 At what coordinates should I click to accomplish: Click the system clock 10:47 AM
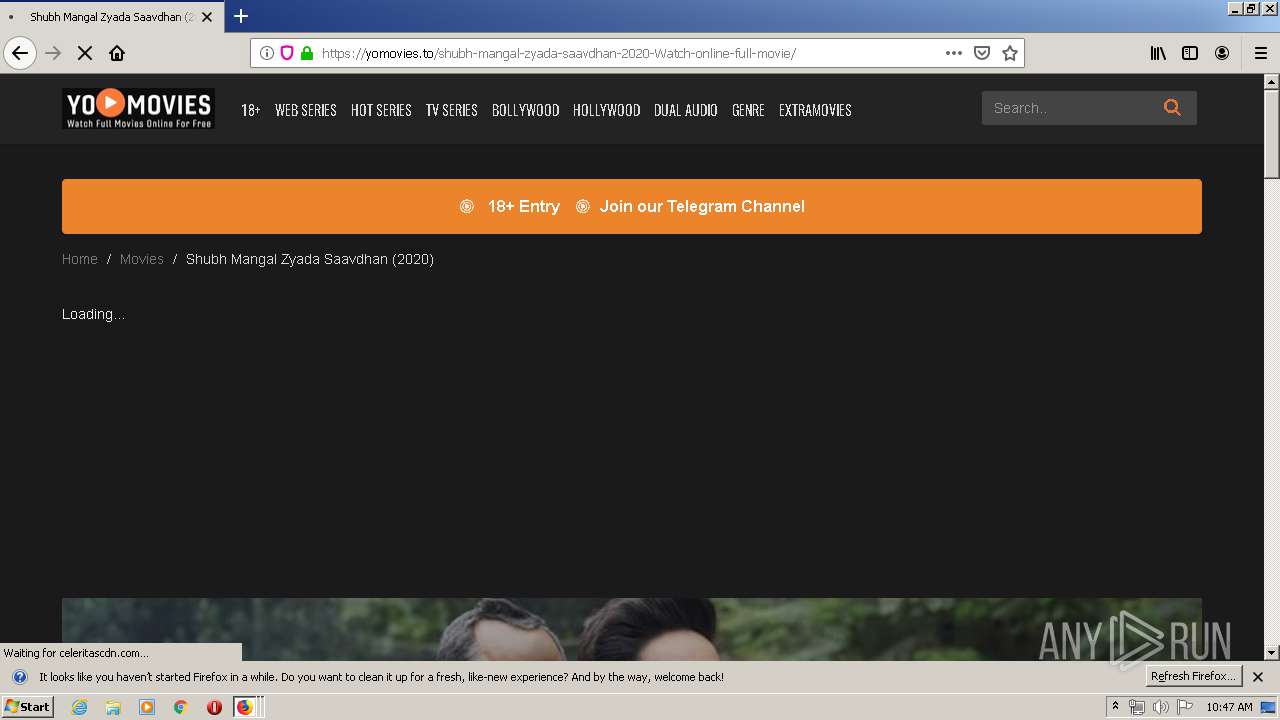click(x=1229, y=707)
